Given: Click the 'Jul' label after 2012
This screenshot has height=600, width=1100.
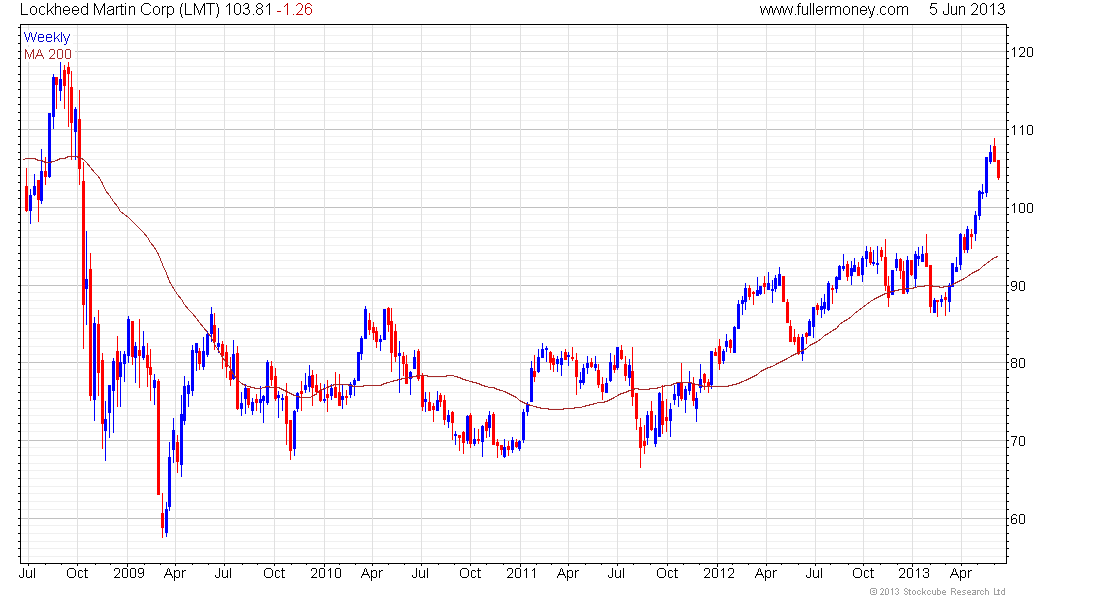Looking at the screenshot, I should coord(814,573).
